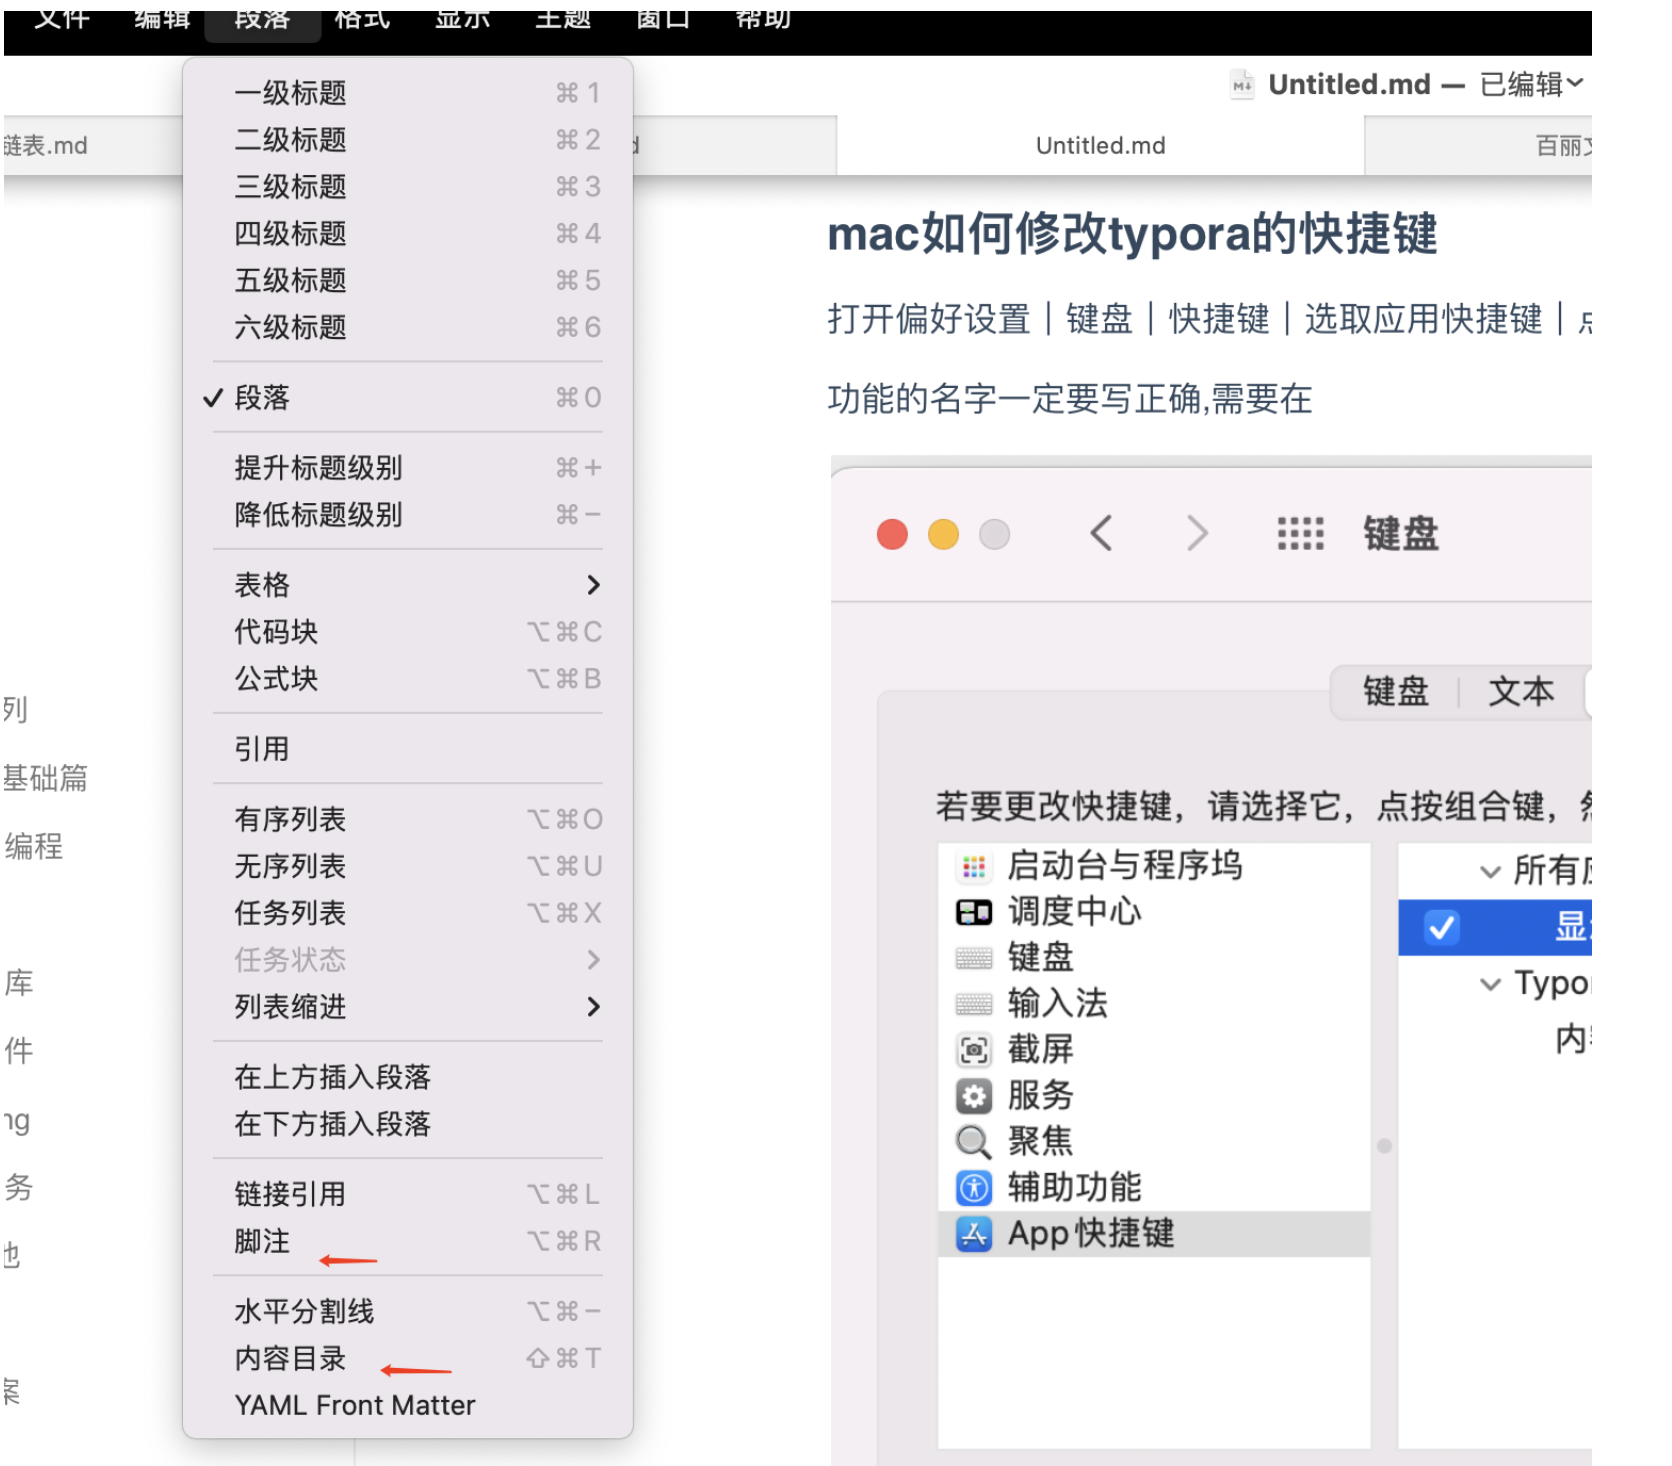The image size is (1672, 1466).
Task: Insert a 公式块 from the menu
Action: [x=408, y=679]
